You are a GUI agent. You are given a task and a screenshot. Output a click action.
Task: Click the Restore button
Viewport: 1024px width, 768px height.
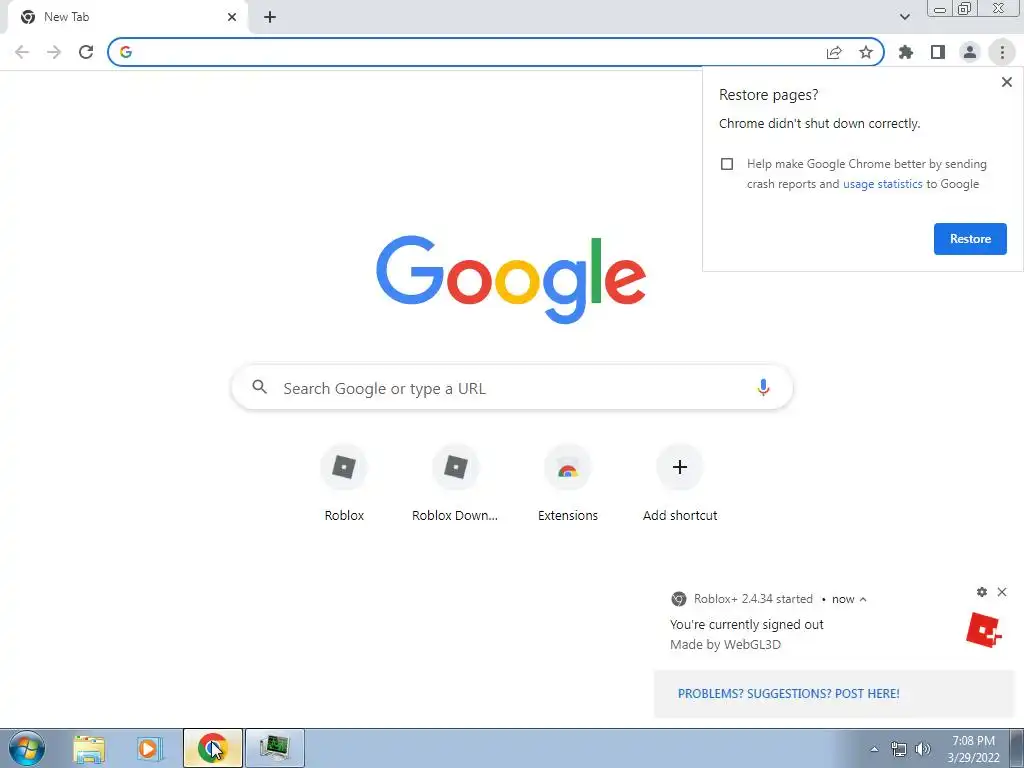[x=970, y=239]
